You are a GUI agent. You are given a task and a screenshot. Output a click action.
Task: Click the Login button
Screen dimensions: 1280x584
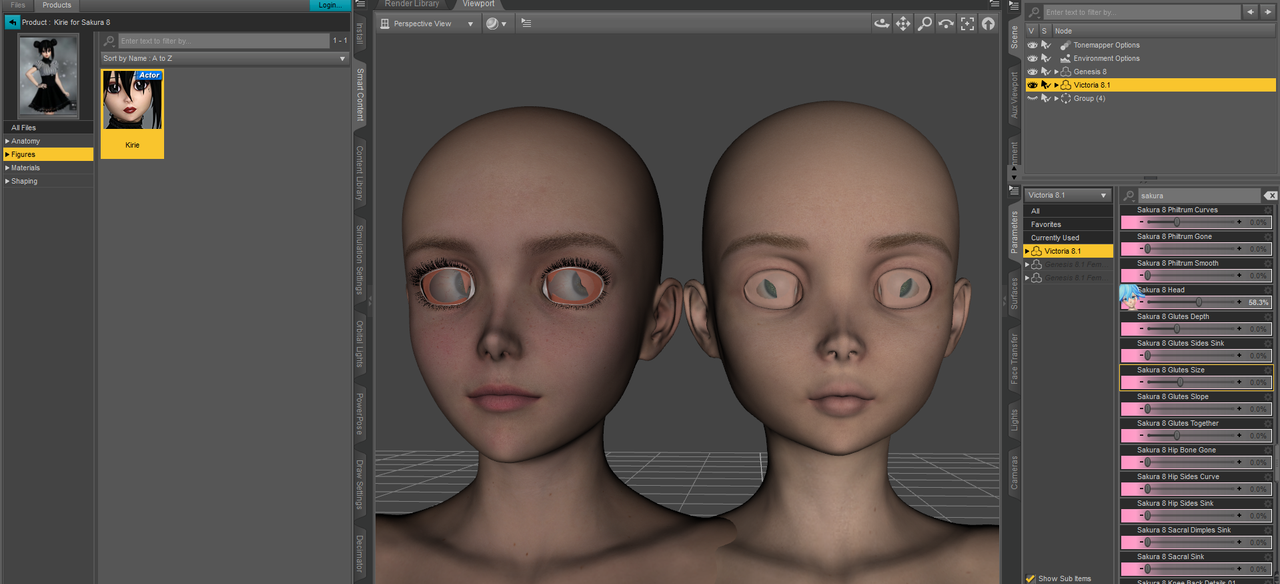point(329,5)
